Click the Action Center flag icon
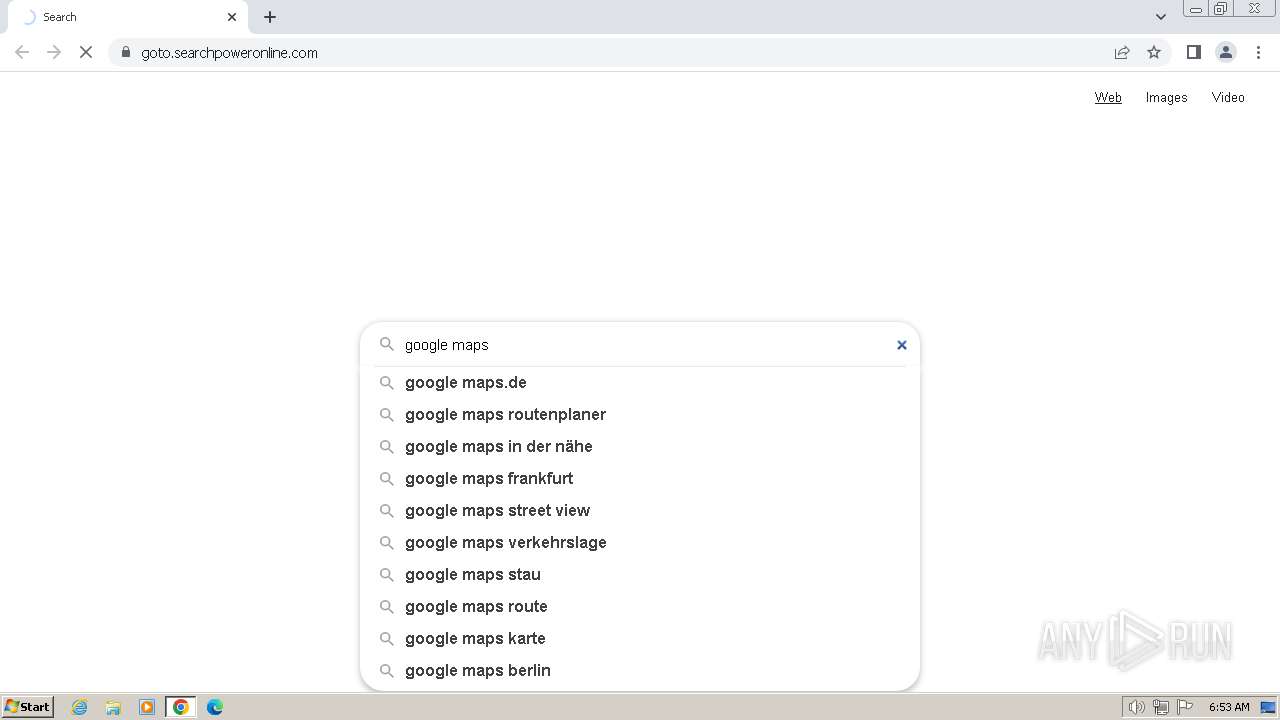 pos(1185,707)
